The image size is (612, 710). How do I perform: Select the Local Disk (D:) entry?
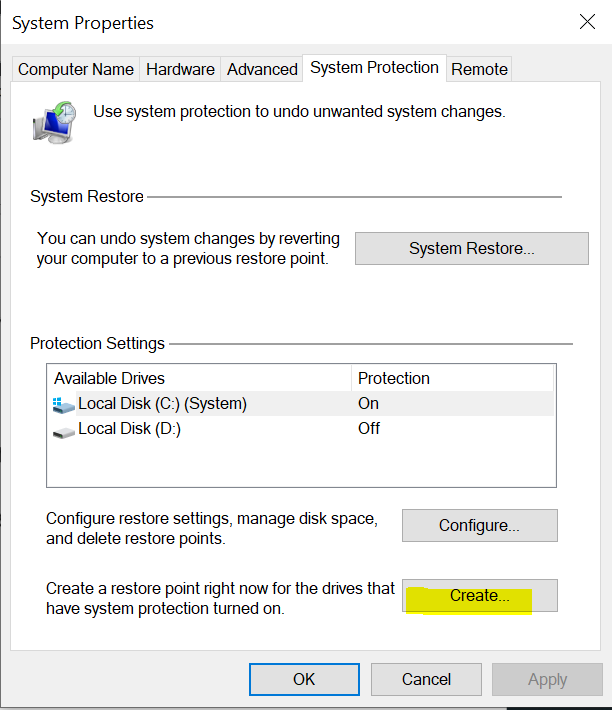point(129,429)
